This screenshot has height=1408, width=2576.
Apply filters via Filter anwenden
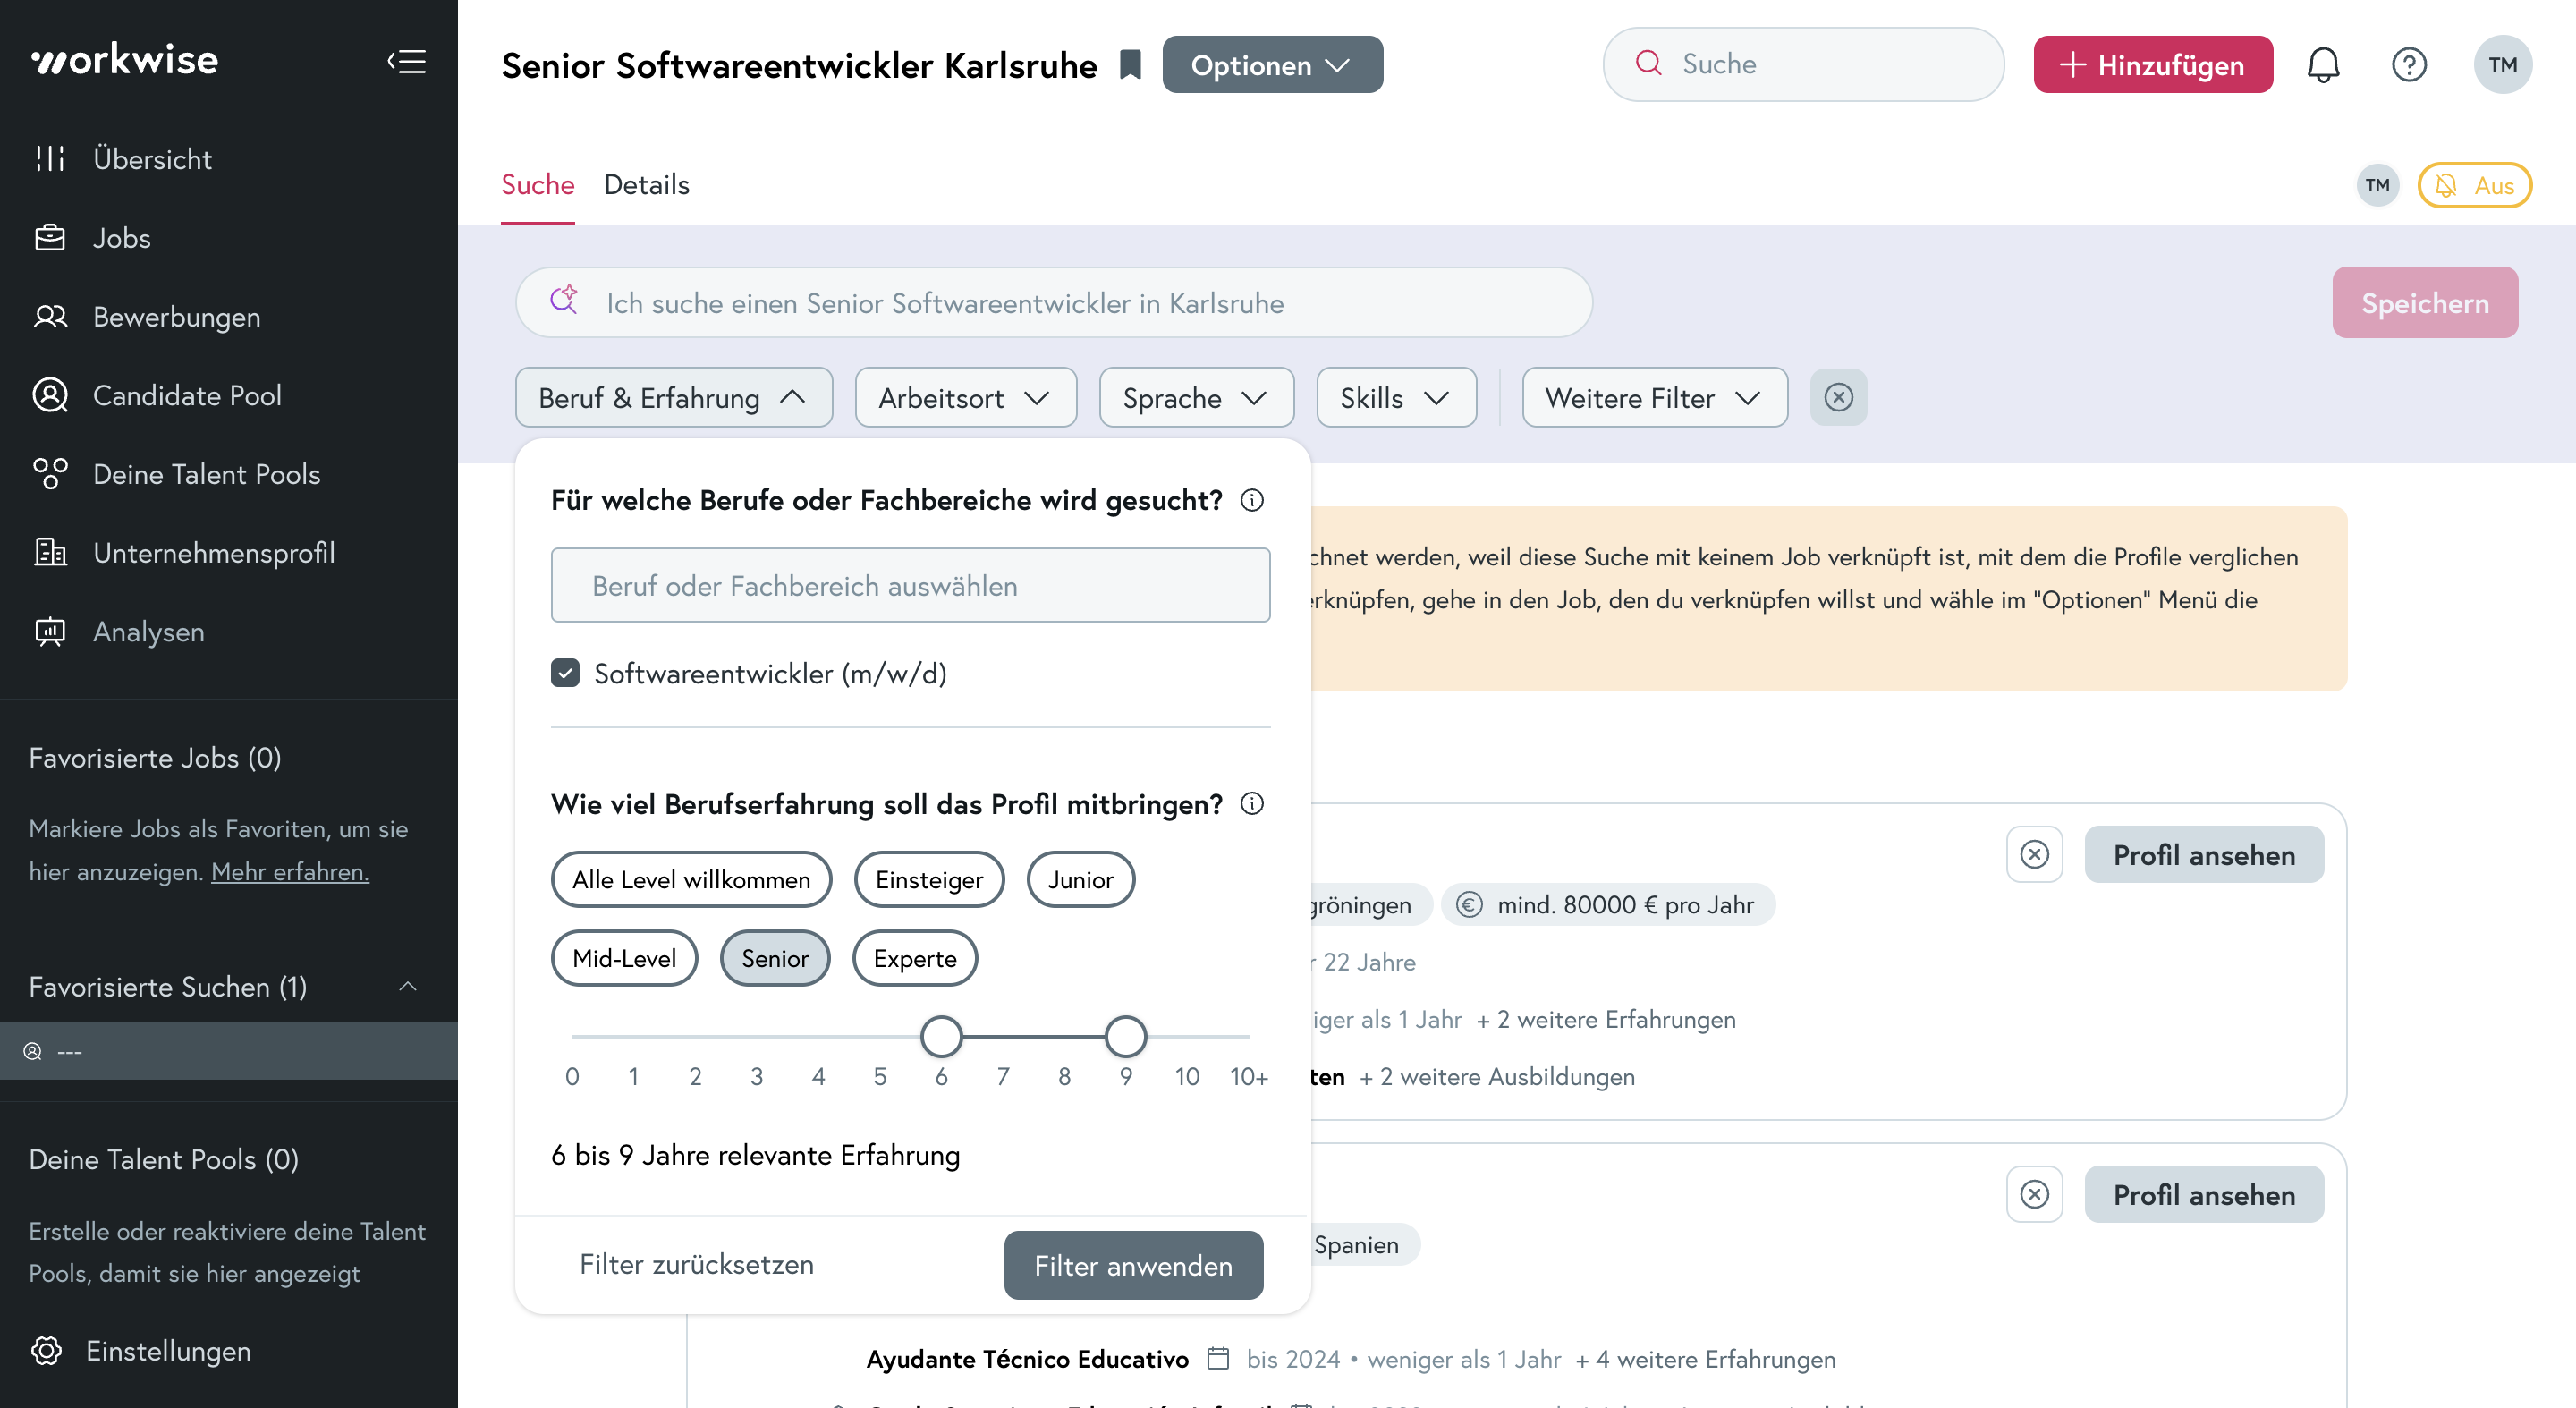(1133, 1265)
